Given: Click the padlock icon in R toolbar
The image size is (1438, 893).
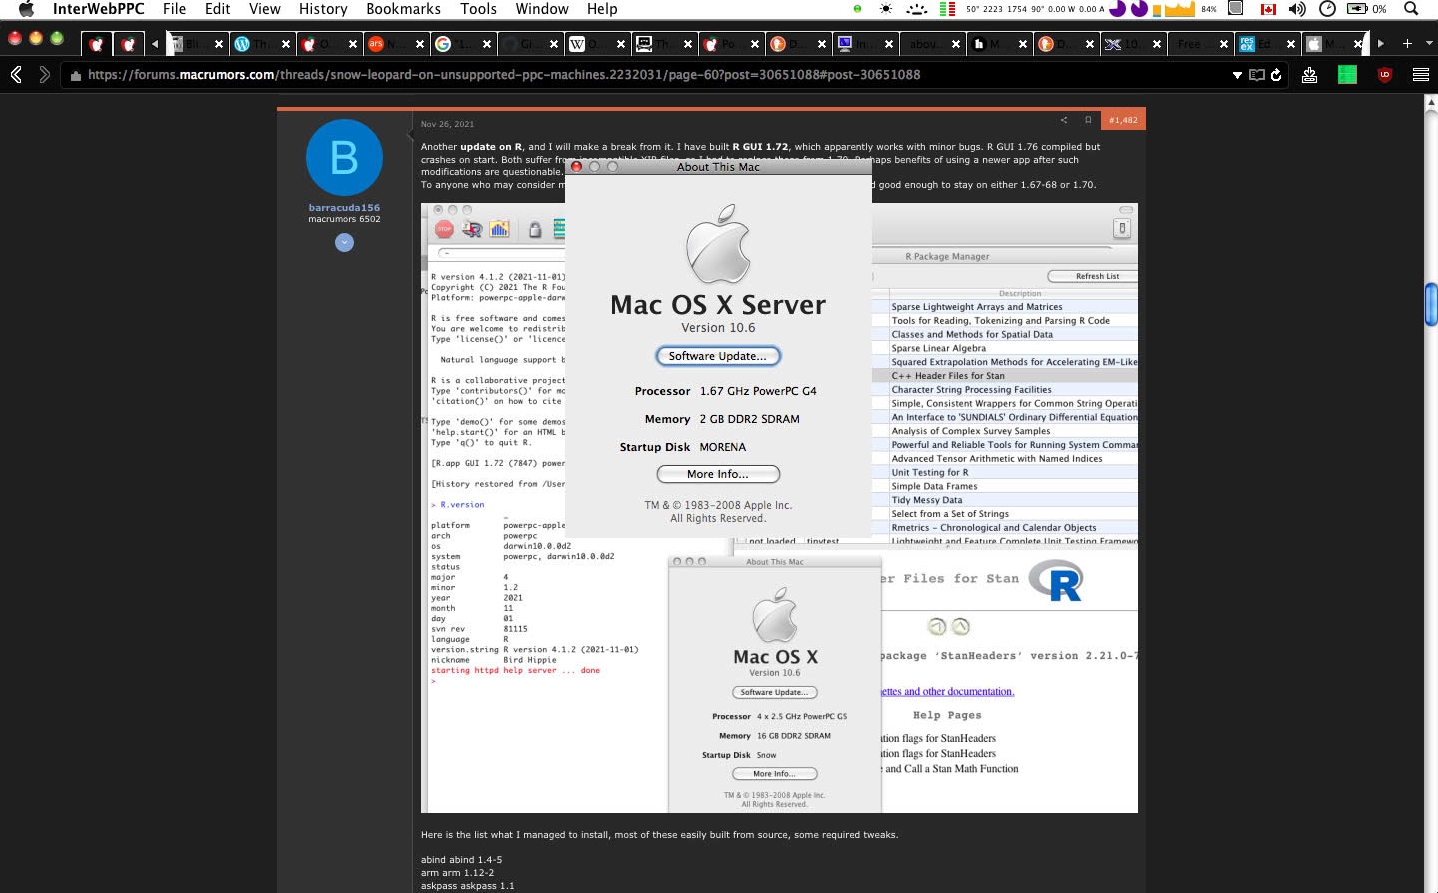Looking at the screenshot, I should point(535,229).
